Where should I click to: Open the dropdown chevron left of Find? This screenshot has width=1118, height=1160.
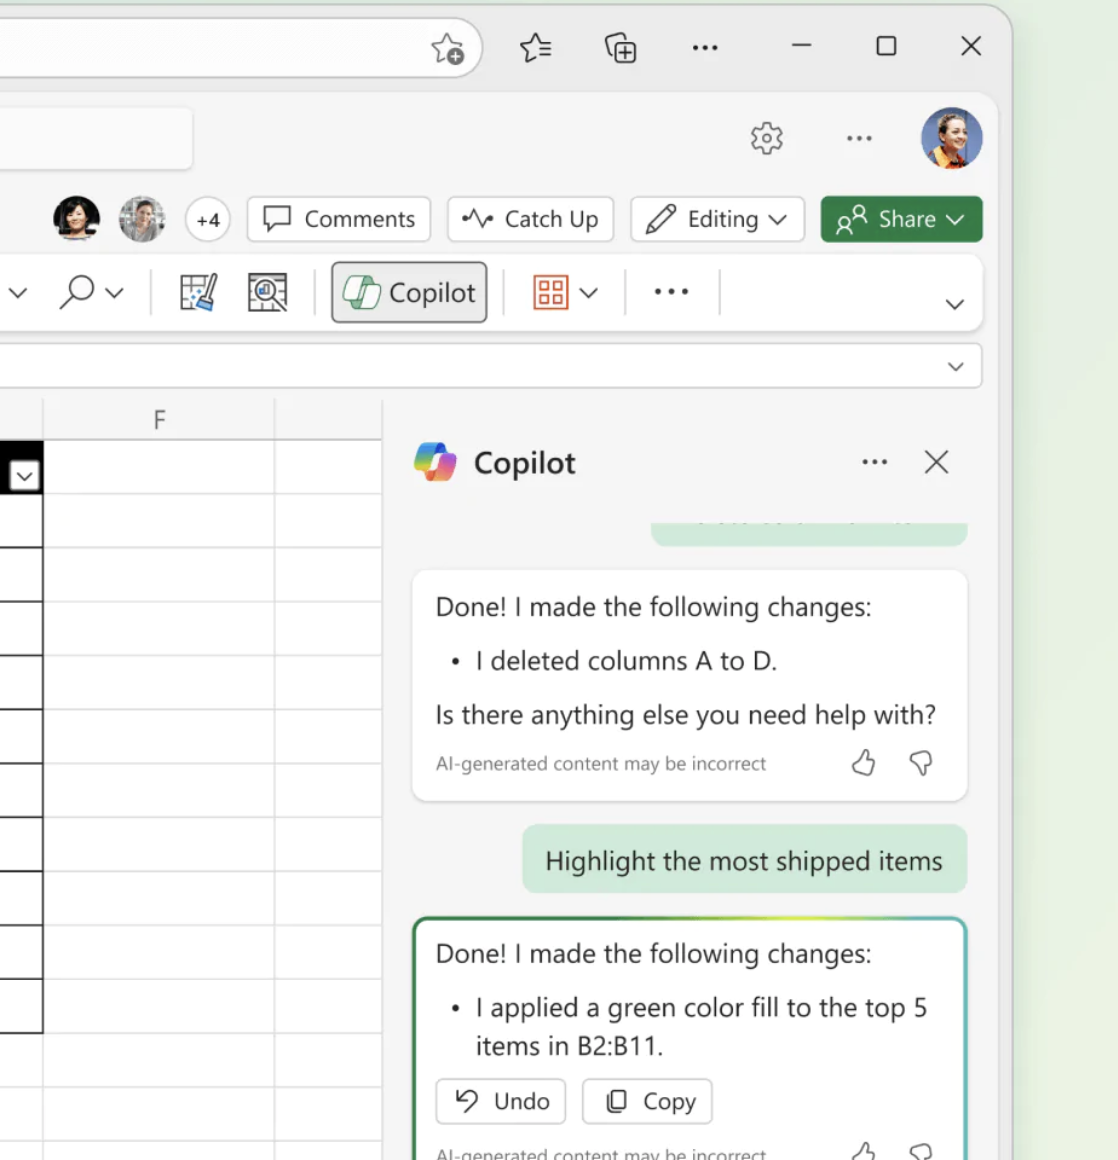[18, 293]
